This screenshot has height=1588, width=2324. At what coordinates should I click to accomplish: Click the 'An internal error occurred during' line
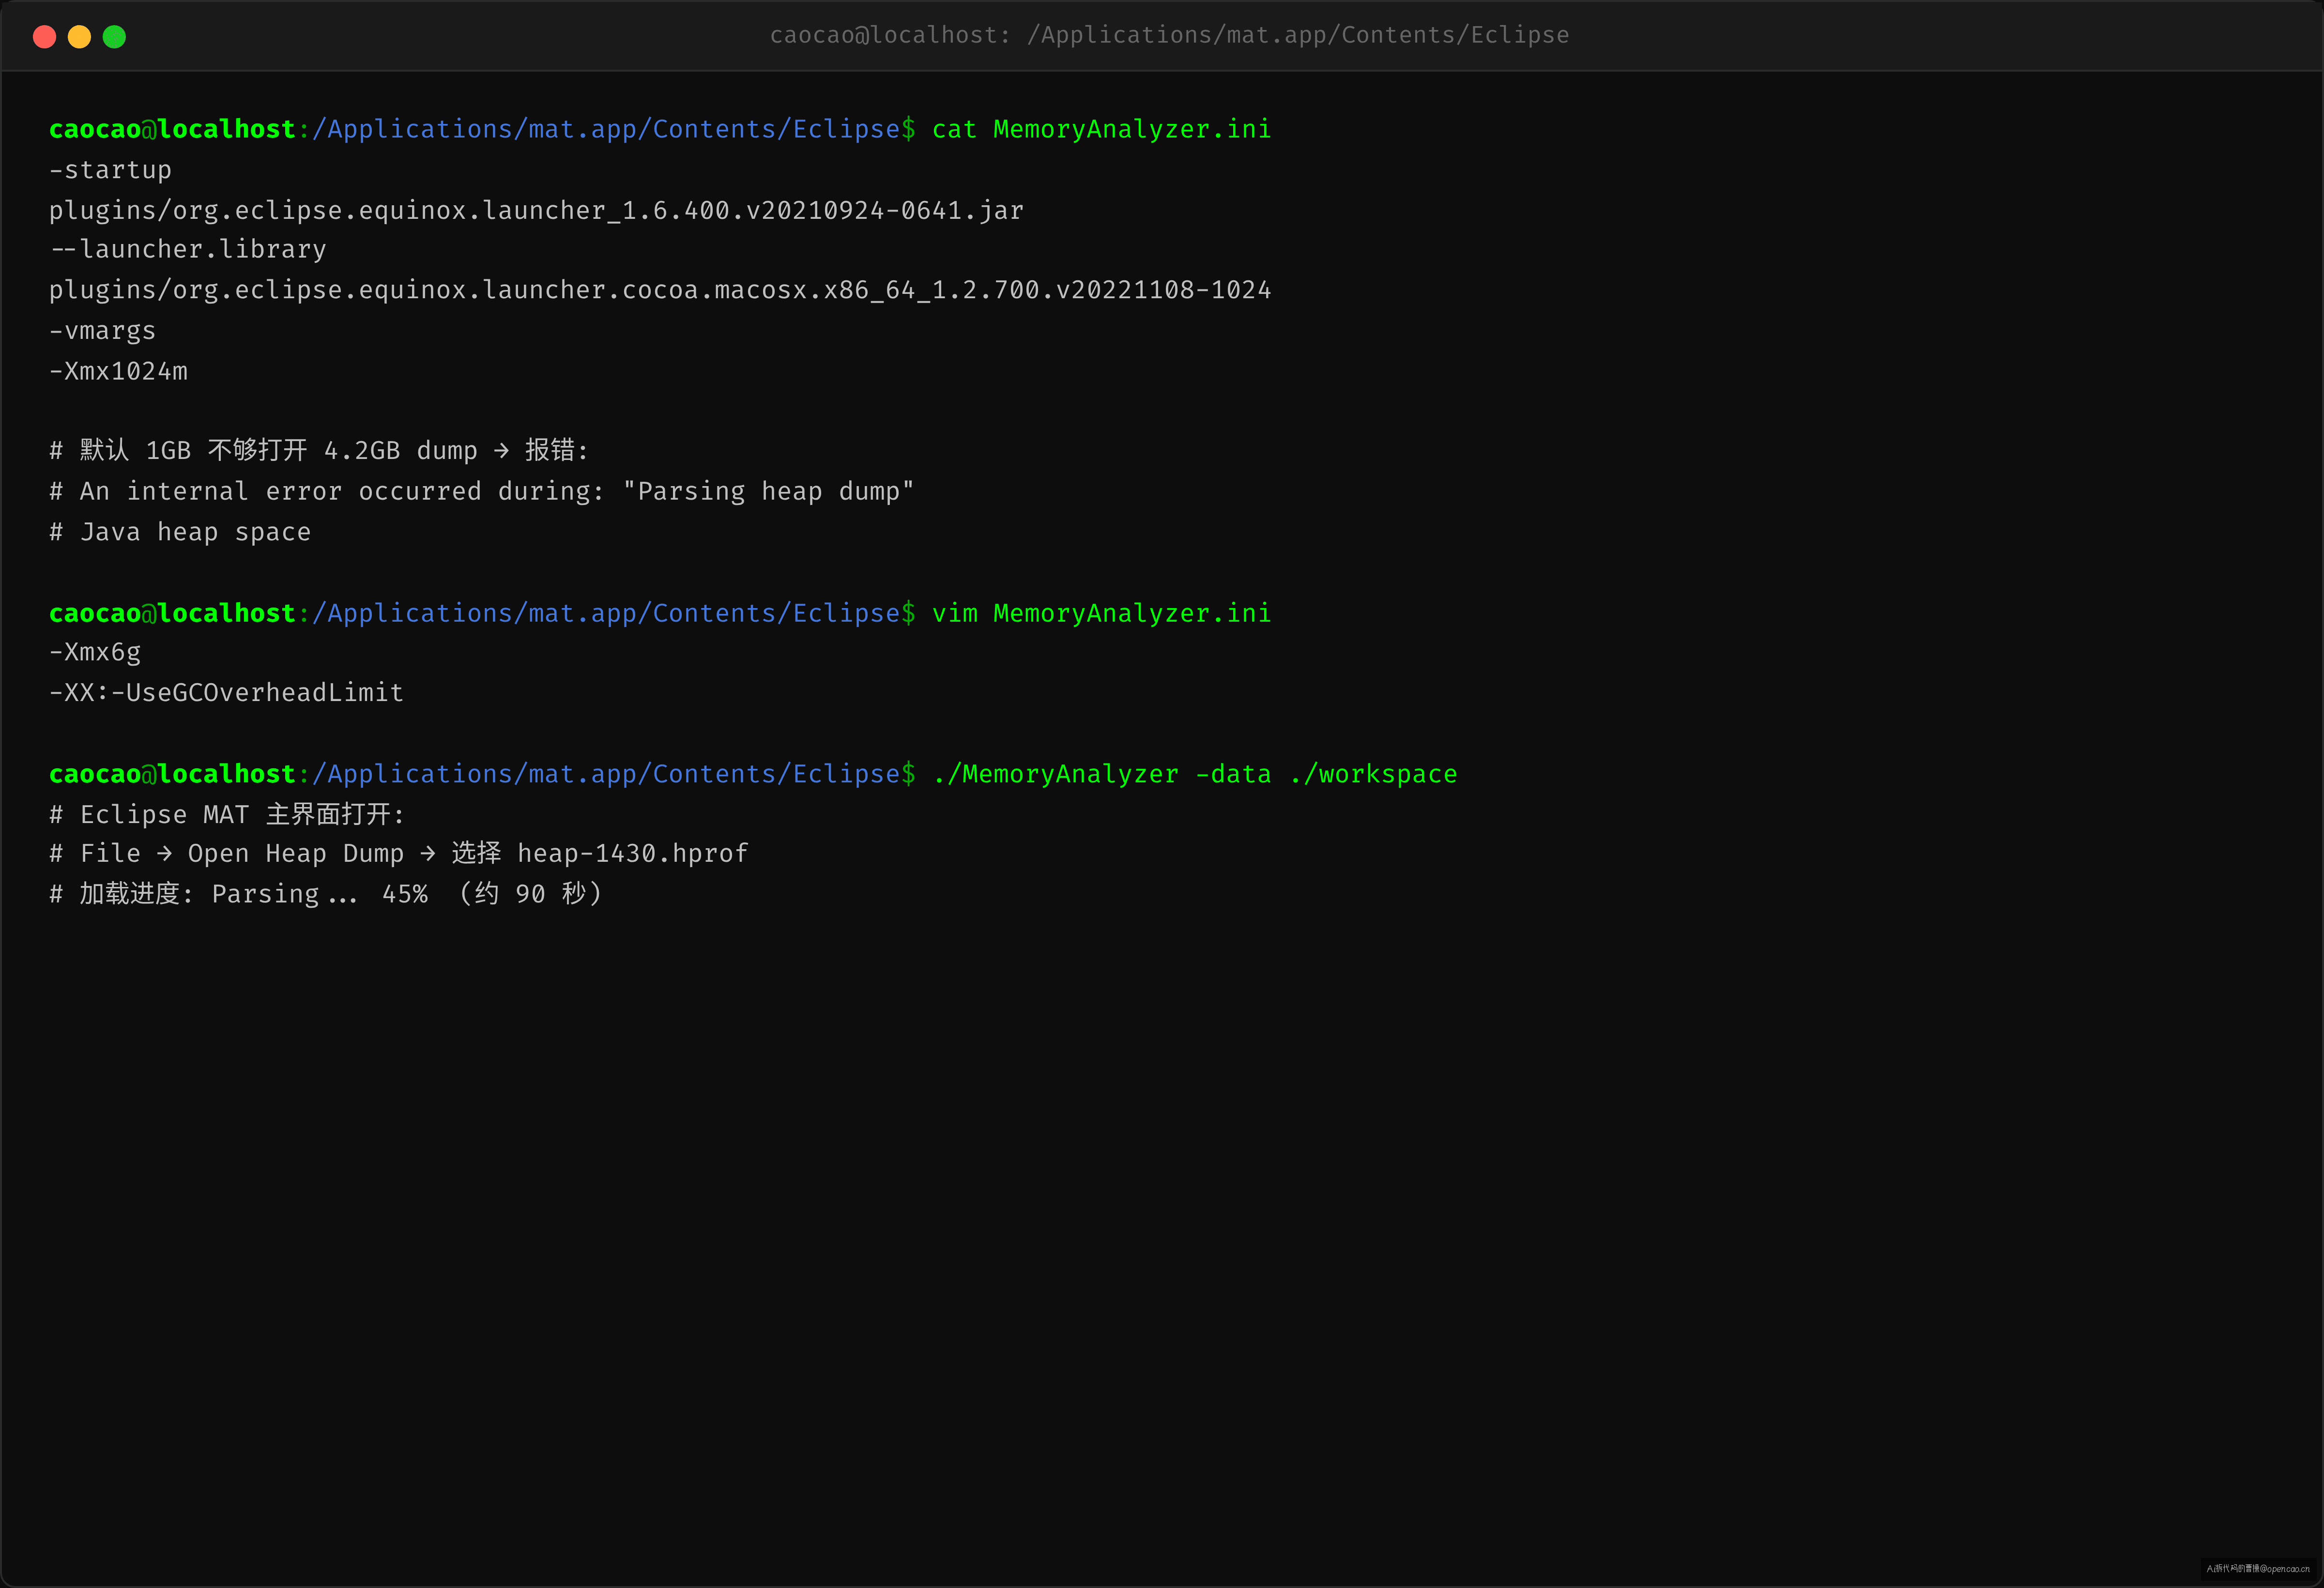click(482, 491)
